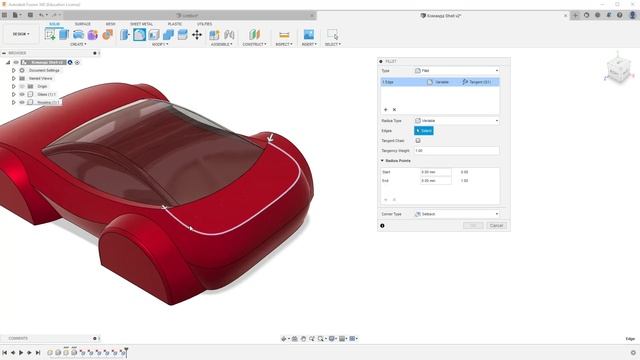Image resolution: width=640 pixels, height=360 pixels.
Task: Select the Press Pull tool icon
Action: coord(125,34)
